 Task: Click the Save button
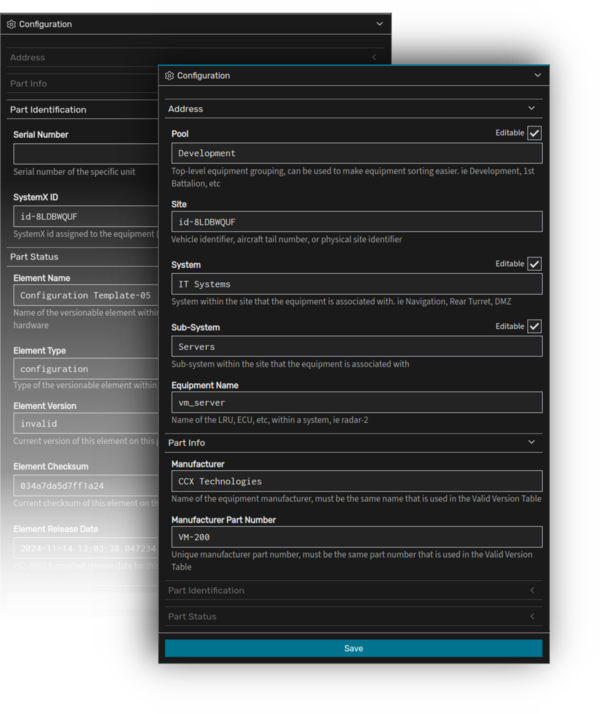(354, 648)
